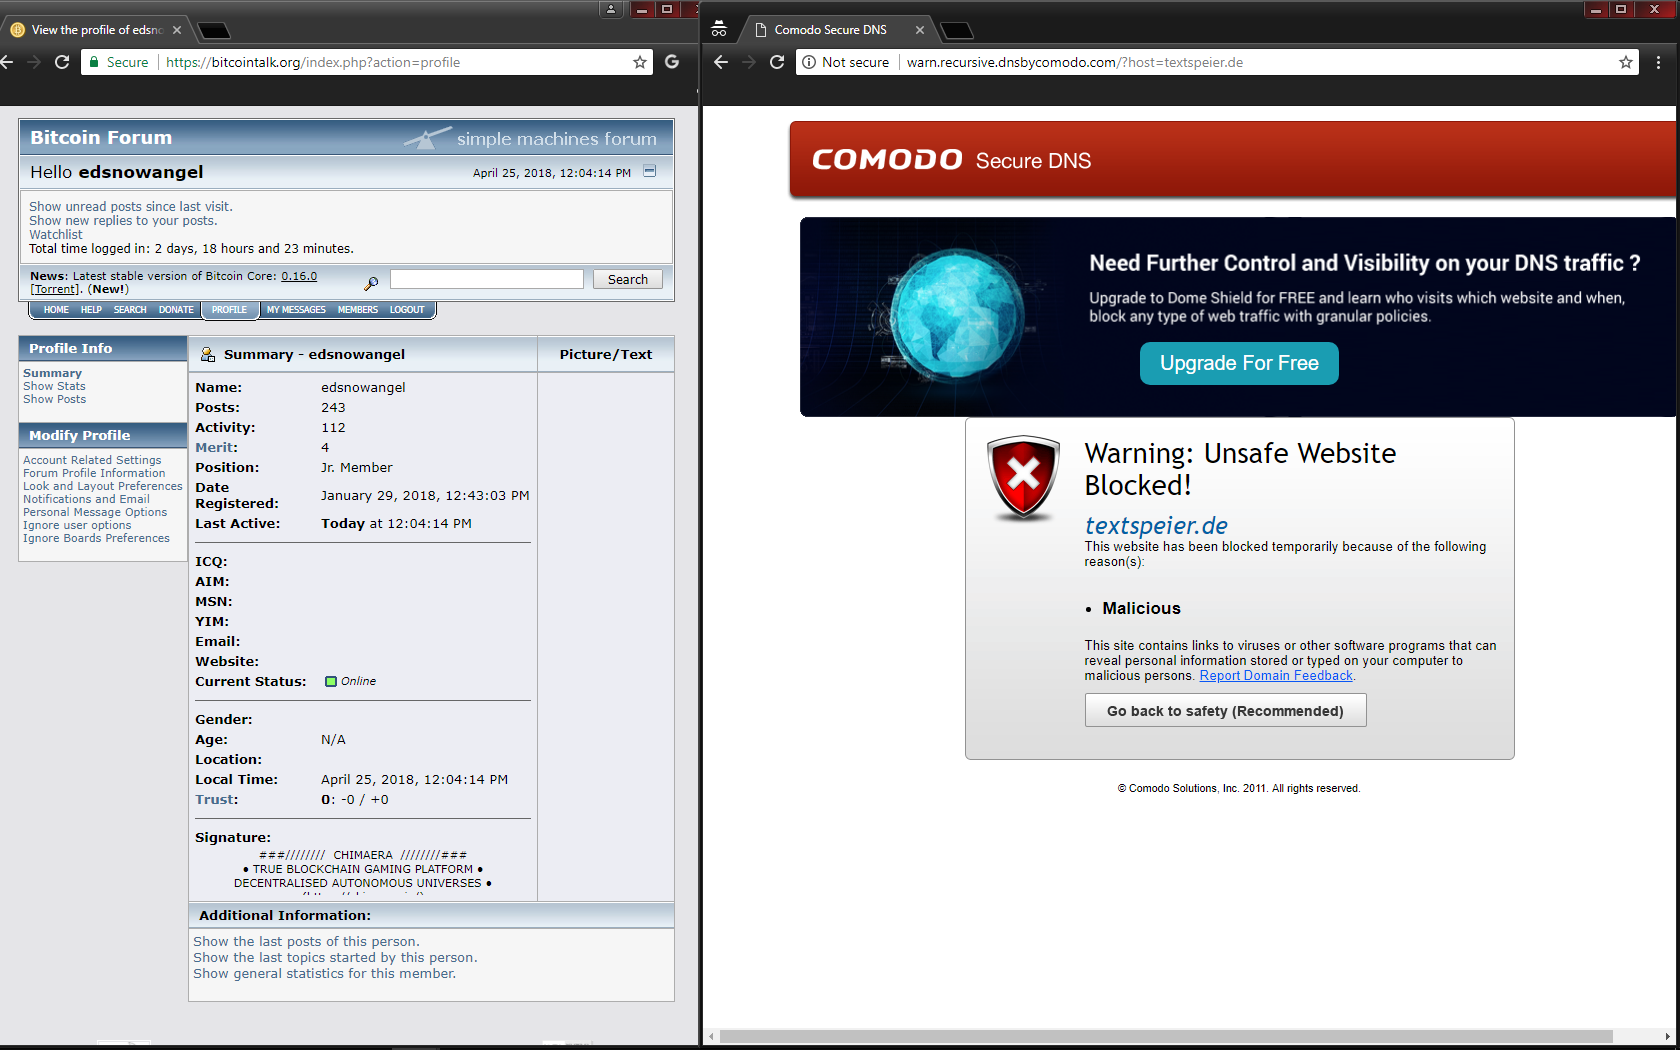The width and height of the screenshot is (1680, 1050).
Task: Open Report Domain Feedback link
Action: coord(1276,676)
